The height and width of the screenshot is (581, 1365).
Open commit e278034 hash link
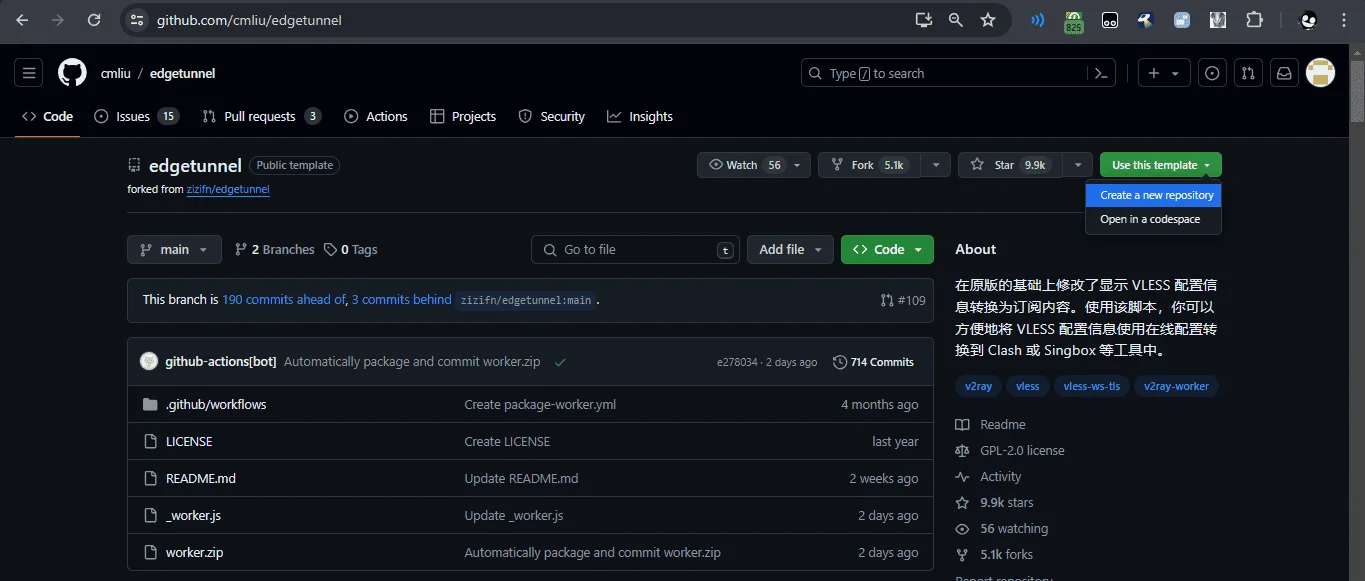point(737,362)
